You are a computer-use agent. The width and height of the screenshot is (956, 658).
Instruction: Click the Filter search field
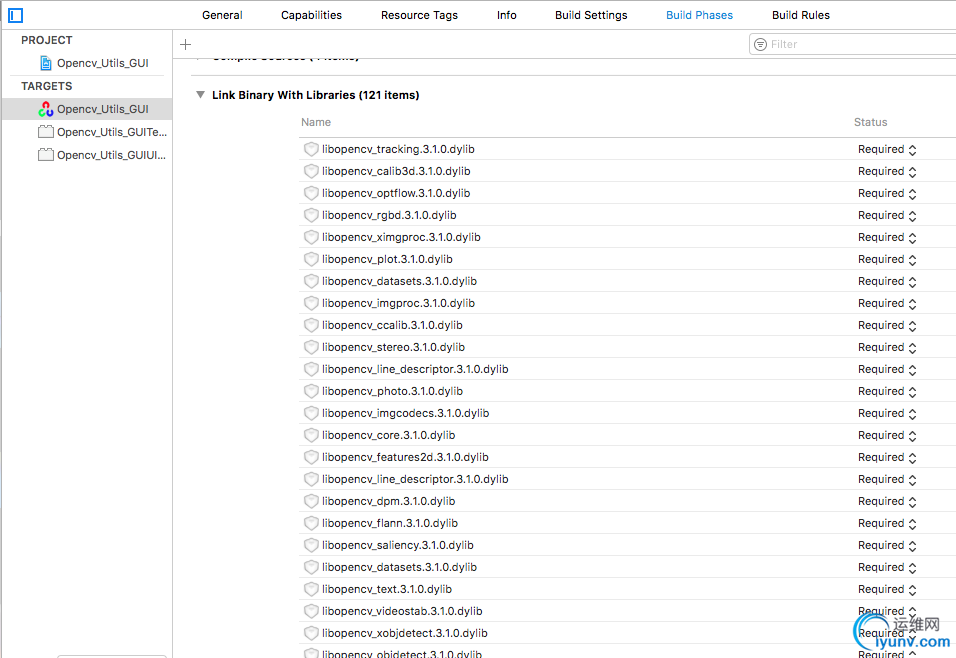854,45
